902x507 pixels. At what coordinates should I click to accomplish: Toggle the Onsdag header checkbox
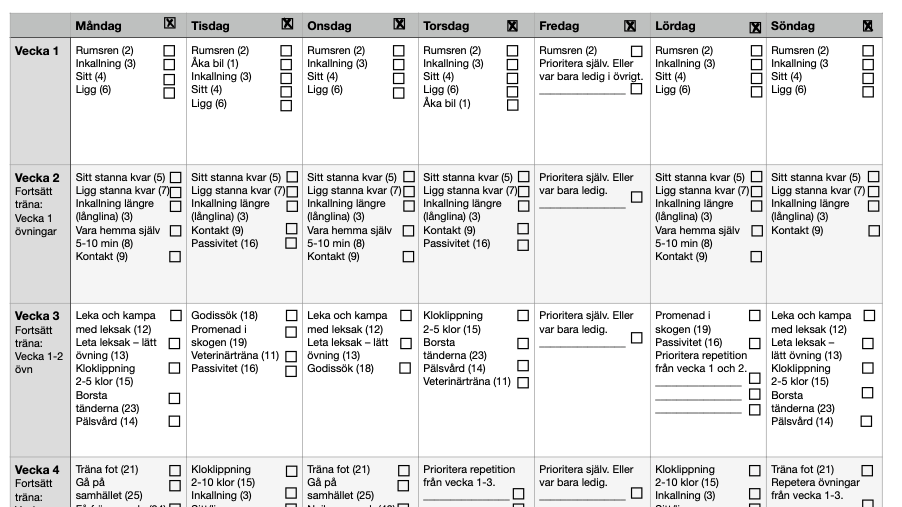click(x=400, y=25)
